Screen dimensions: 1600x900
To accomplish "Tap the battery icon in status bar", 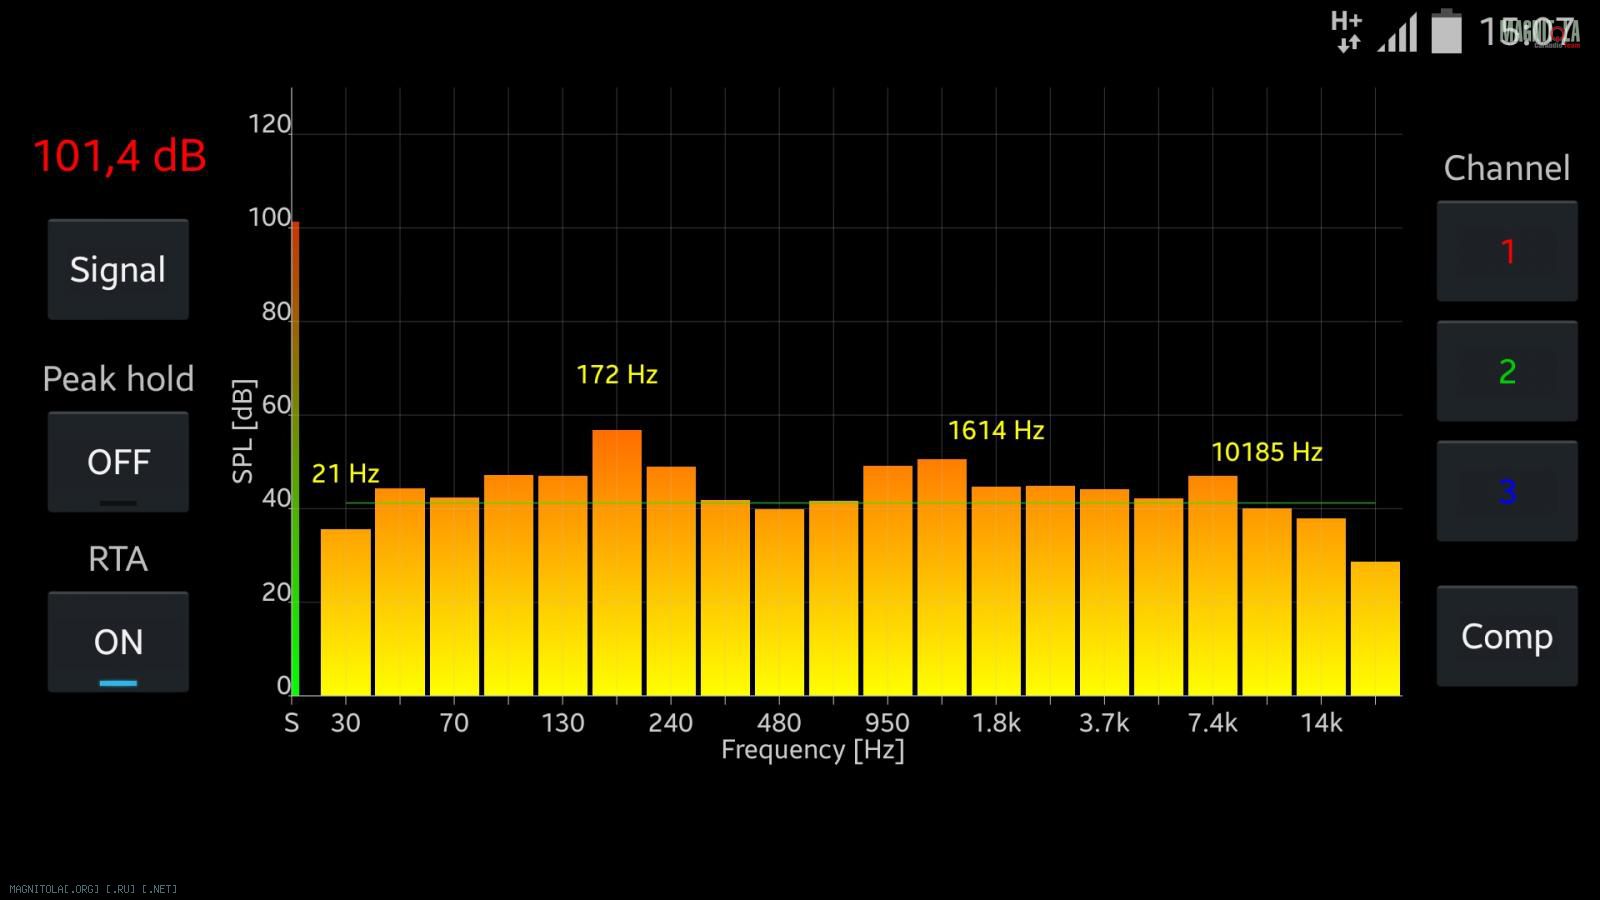I will click(1446, 32).
